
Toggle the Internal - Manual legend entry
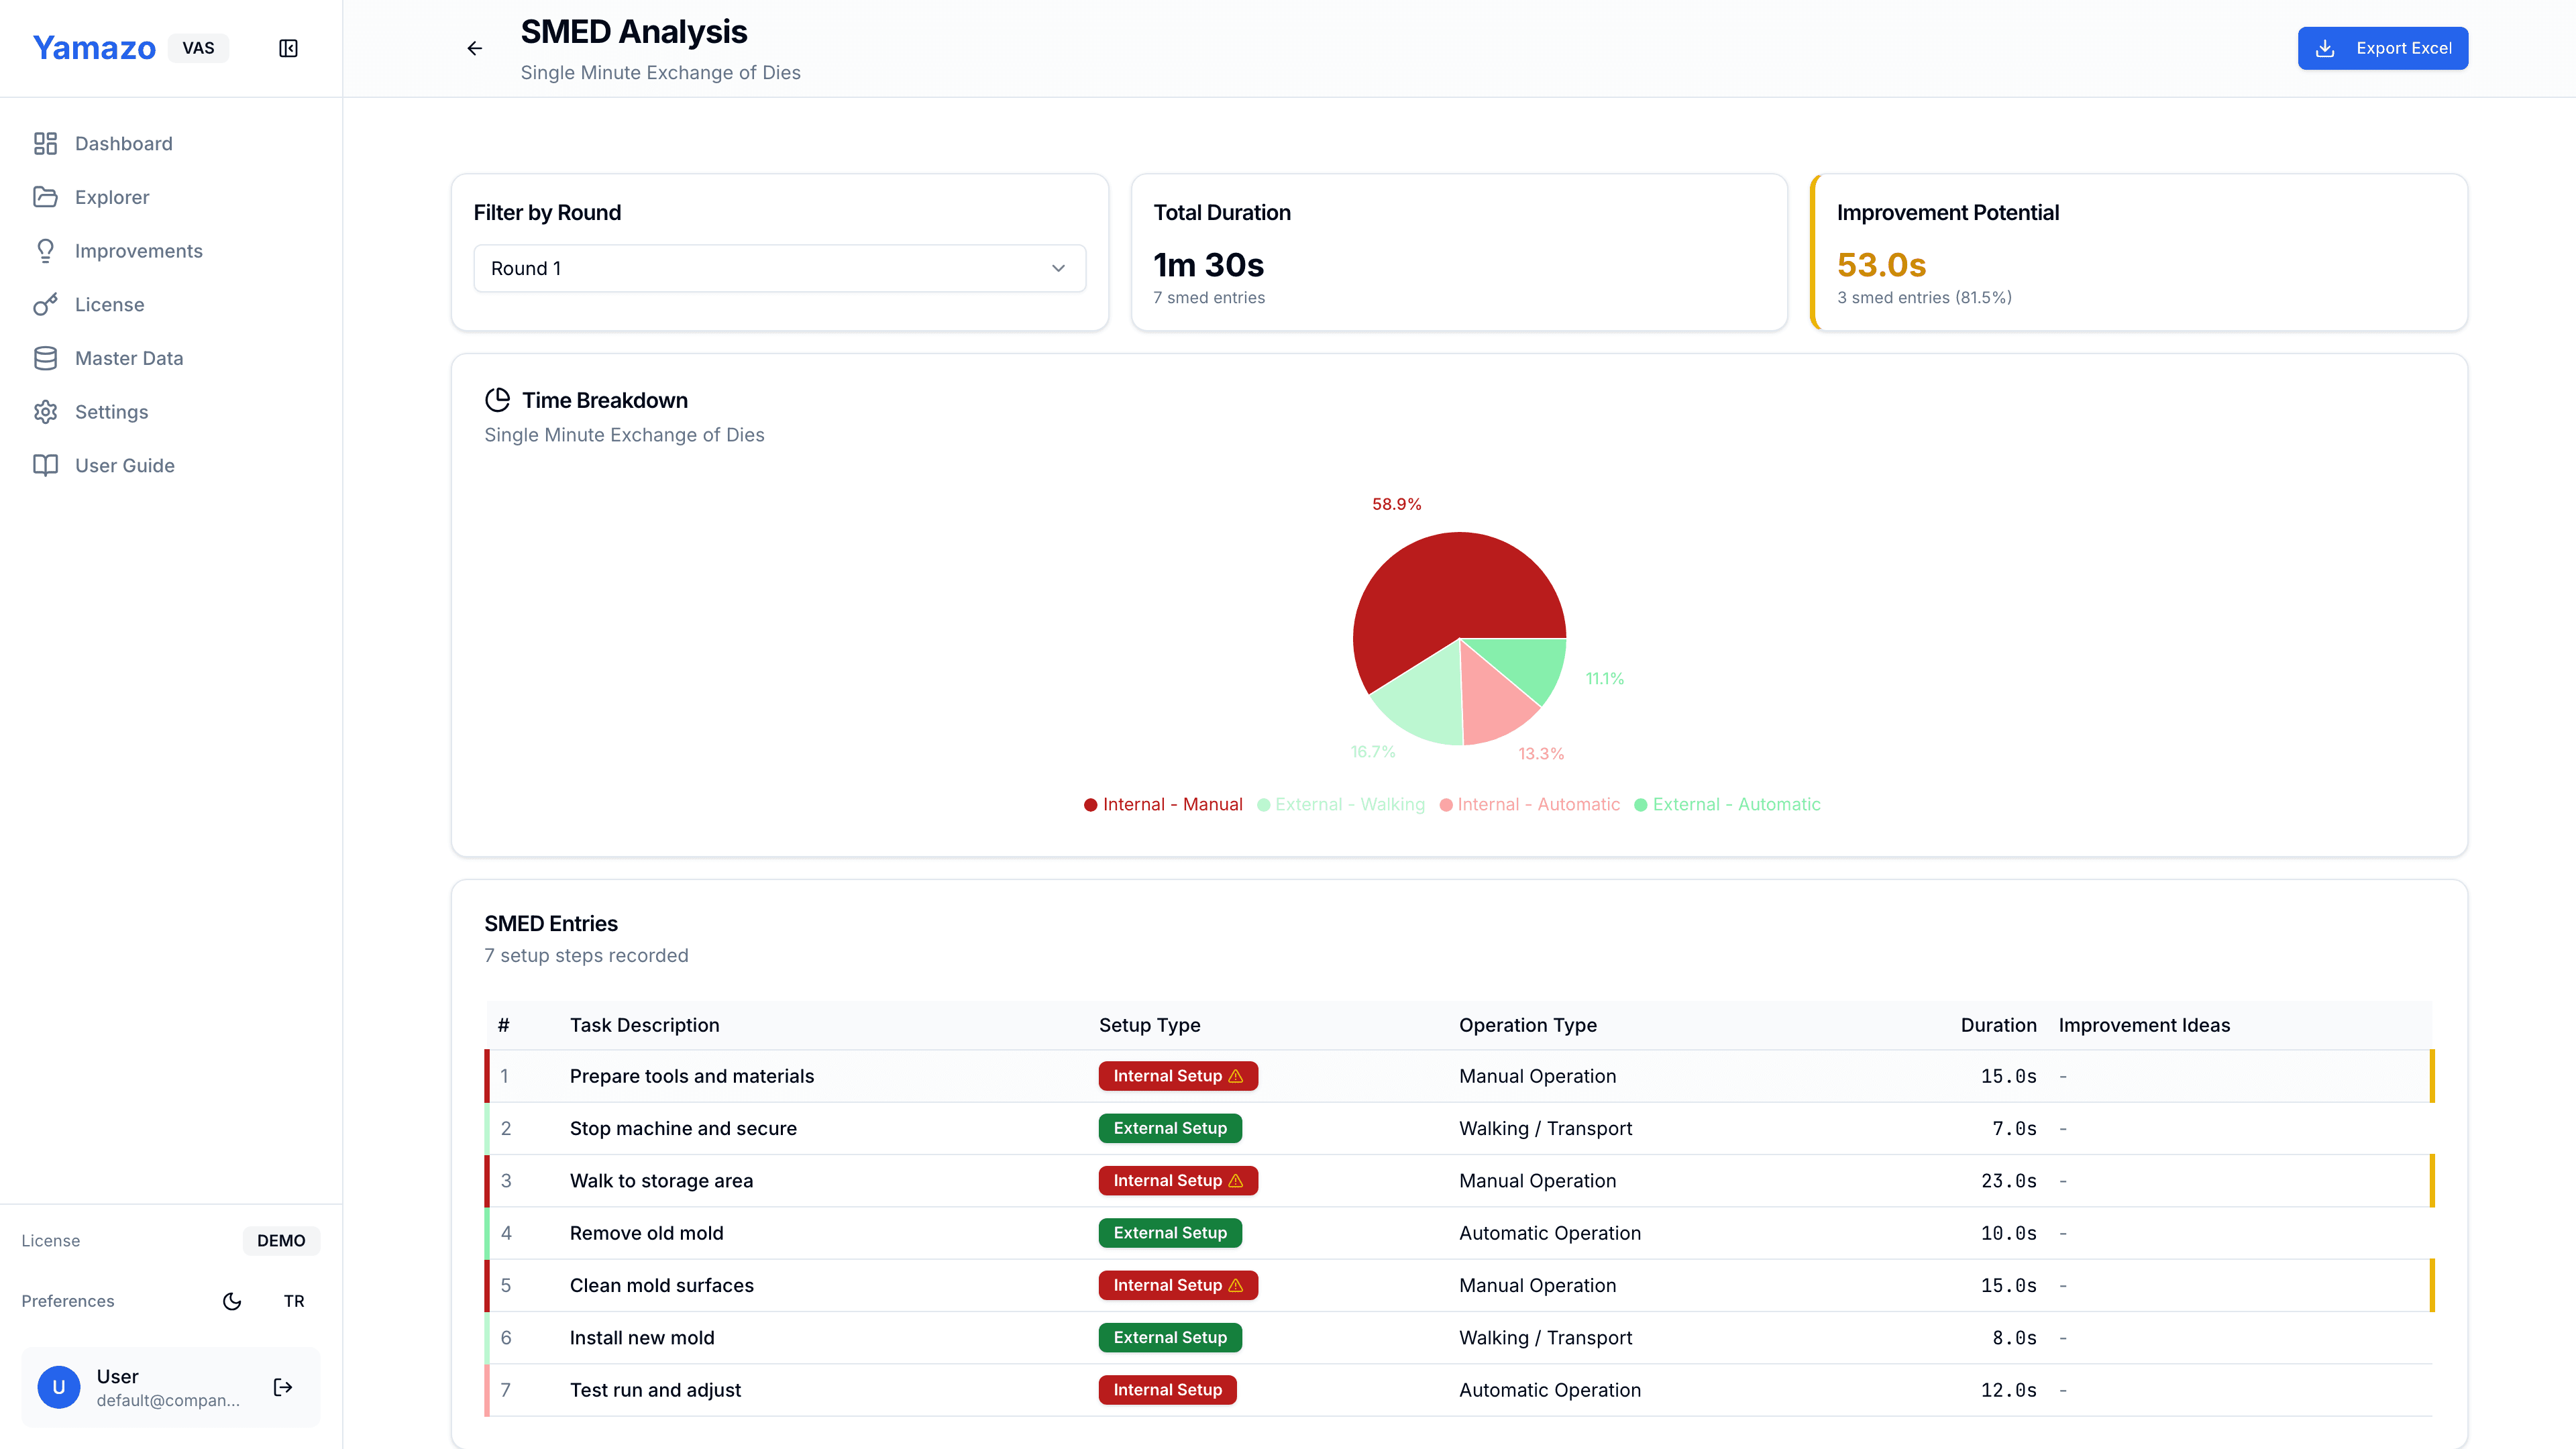[1163, 804]
